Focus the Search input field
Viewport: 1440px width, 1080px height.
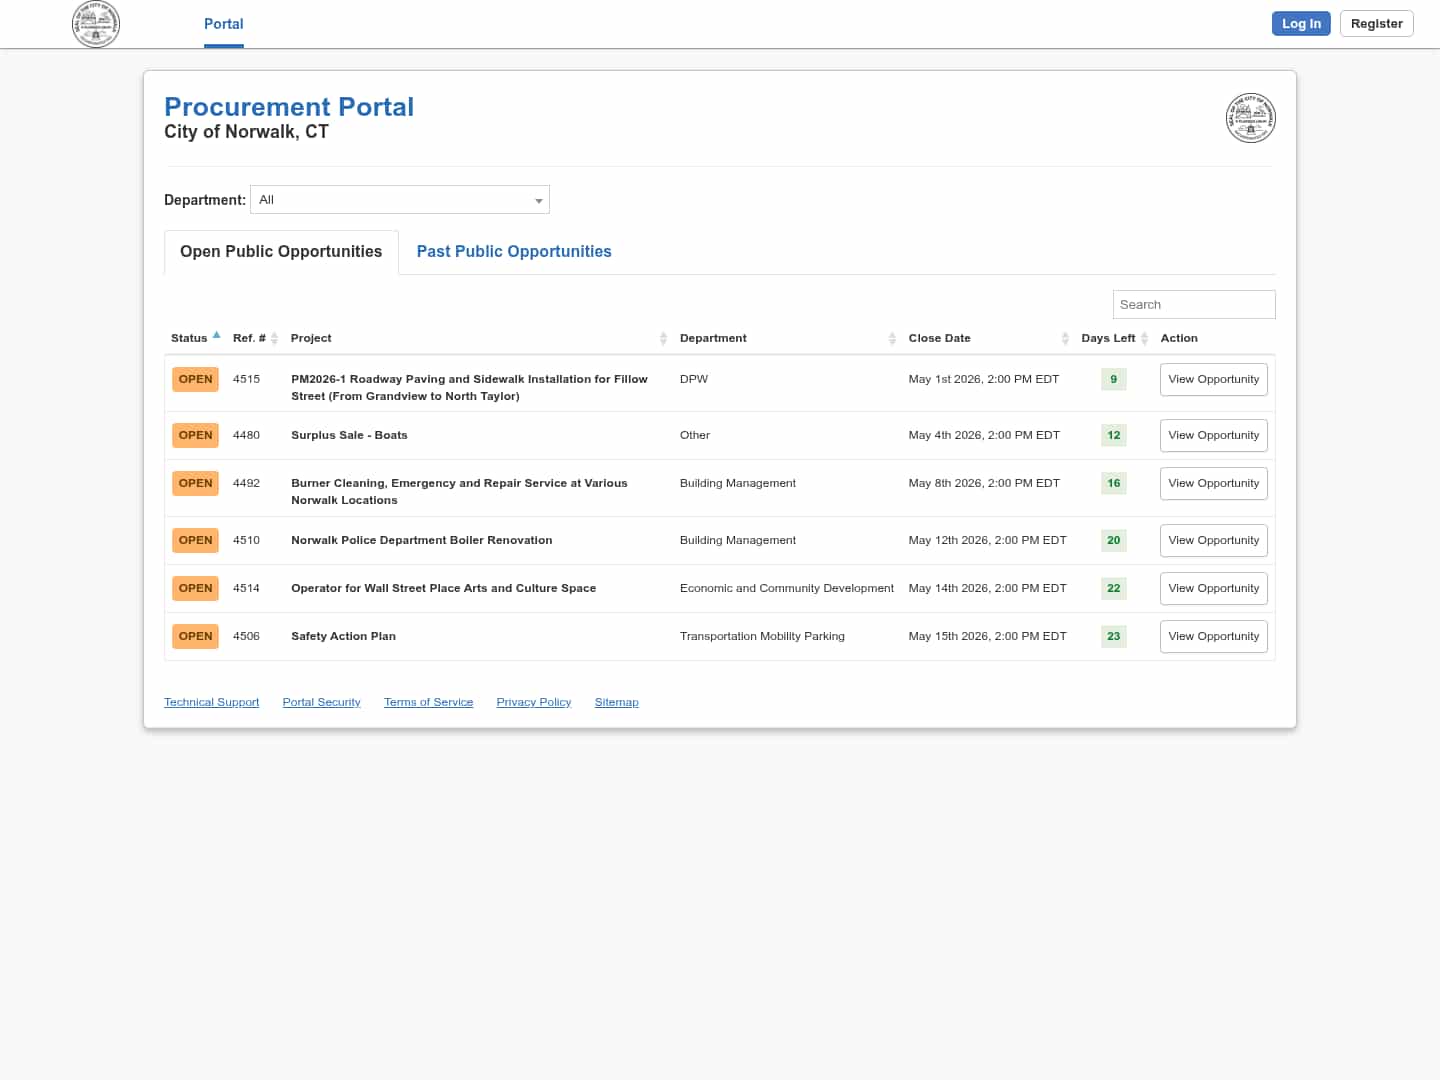click(1193, 305)
